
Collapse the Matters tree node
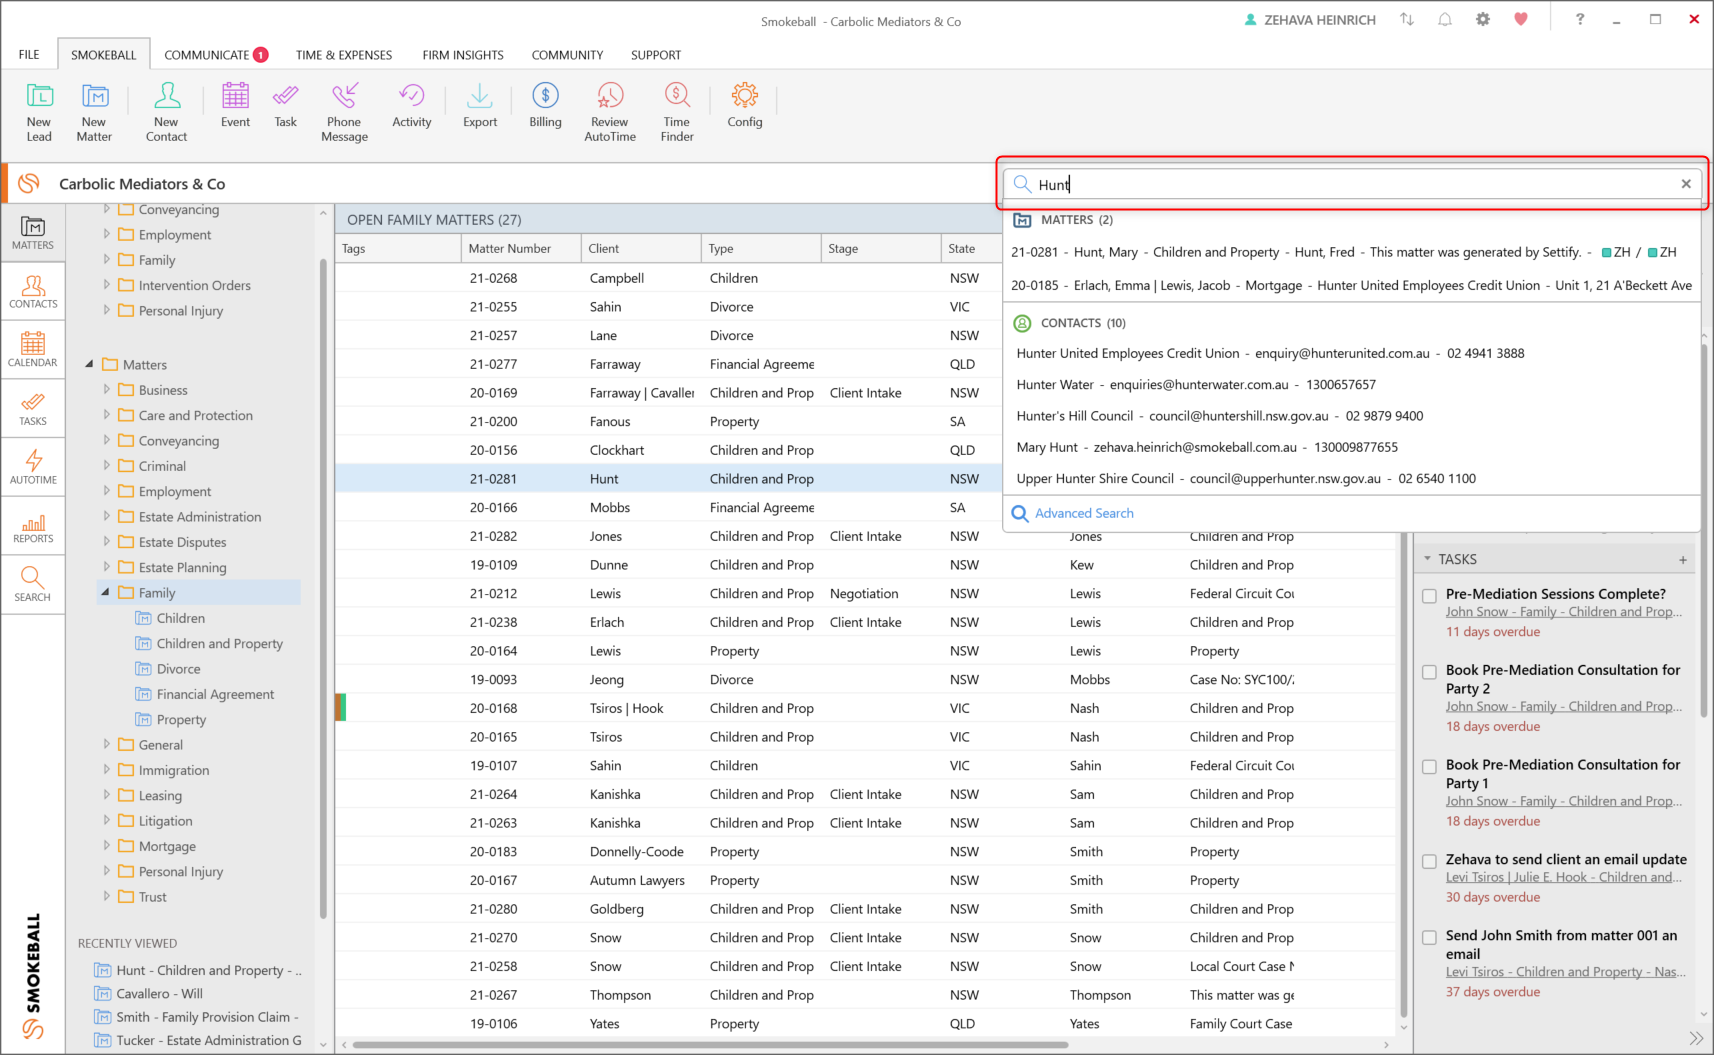[x=89, y=365]
